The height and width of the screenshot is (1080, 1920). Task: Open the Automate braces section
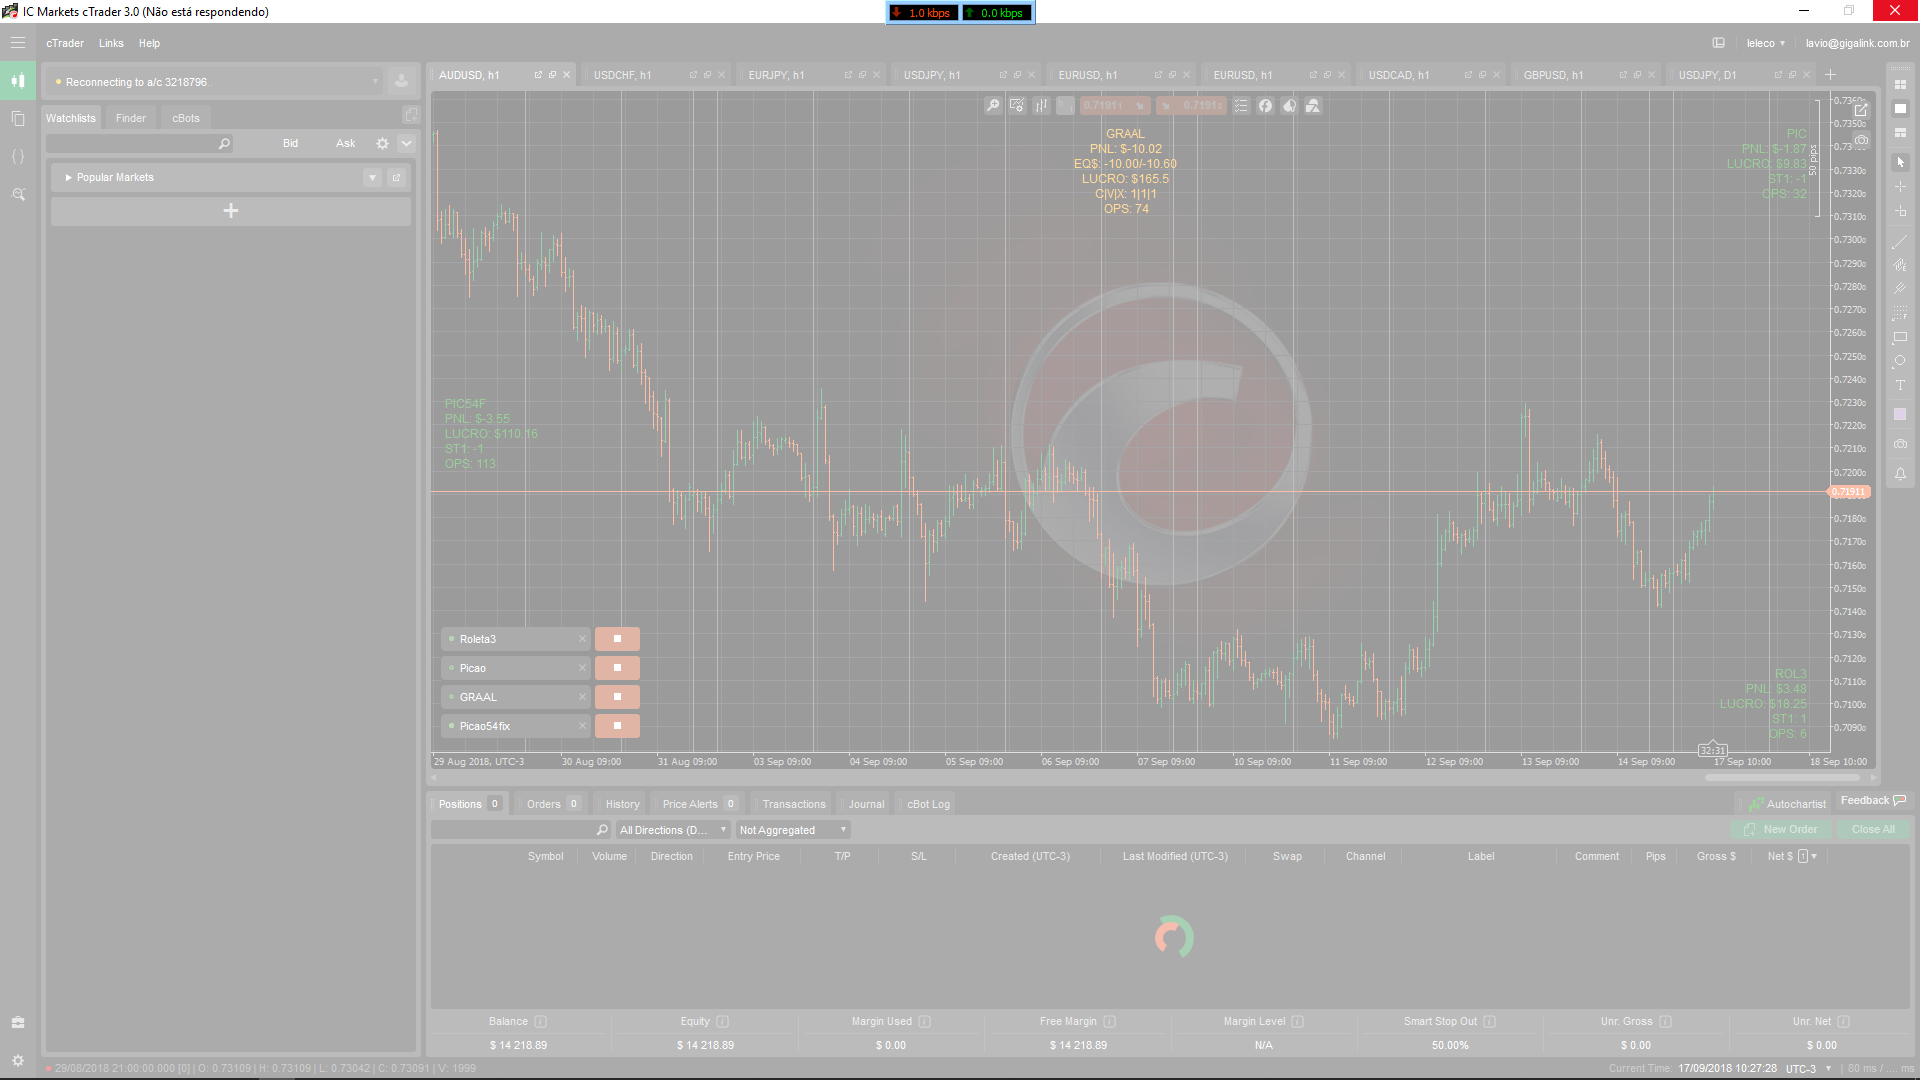(18, 156)
